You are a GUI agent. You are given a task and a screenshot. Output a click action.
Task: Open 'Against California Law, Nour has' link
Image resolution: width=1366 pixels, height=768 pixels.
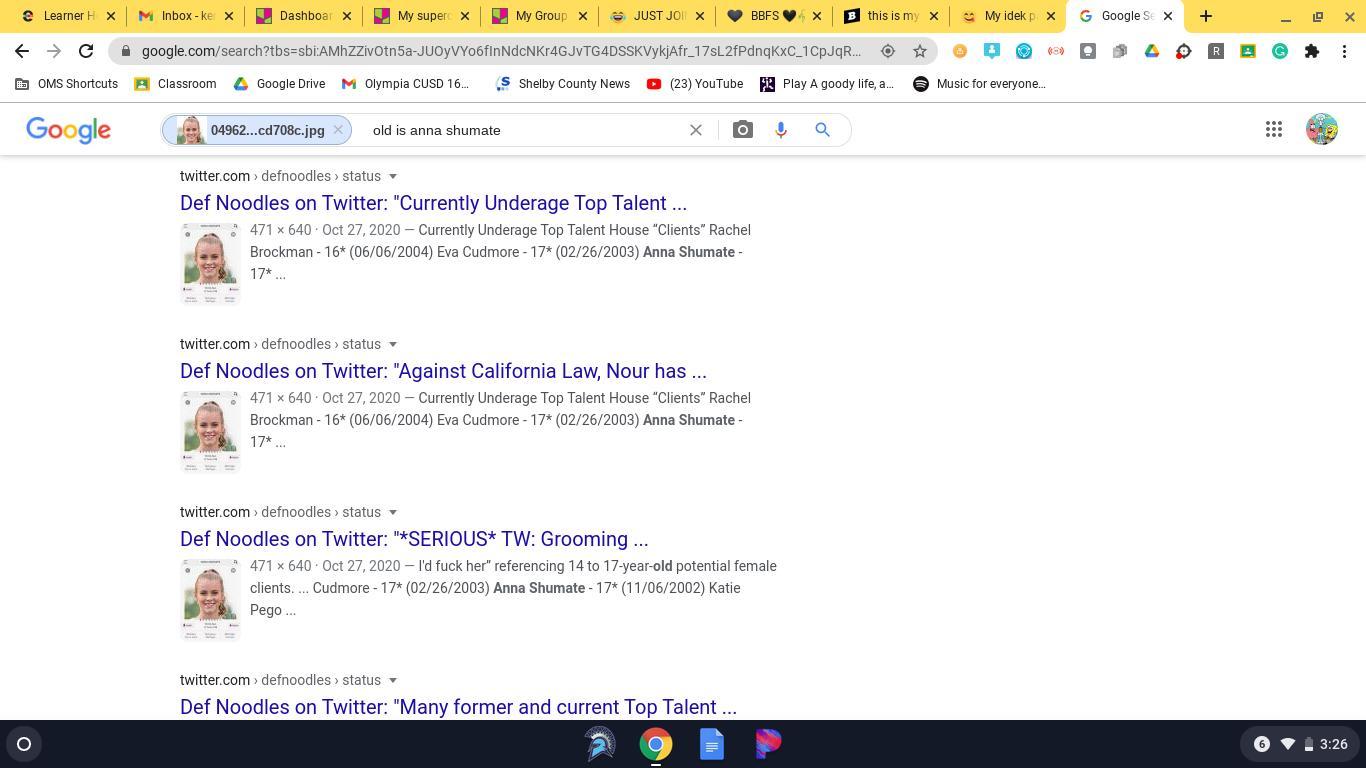click(x=443, y=371)
